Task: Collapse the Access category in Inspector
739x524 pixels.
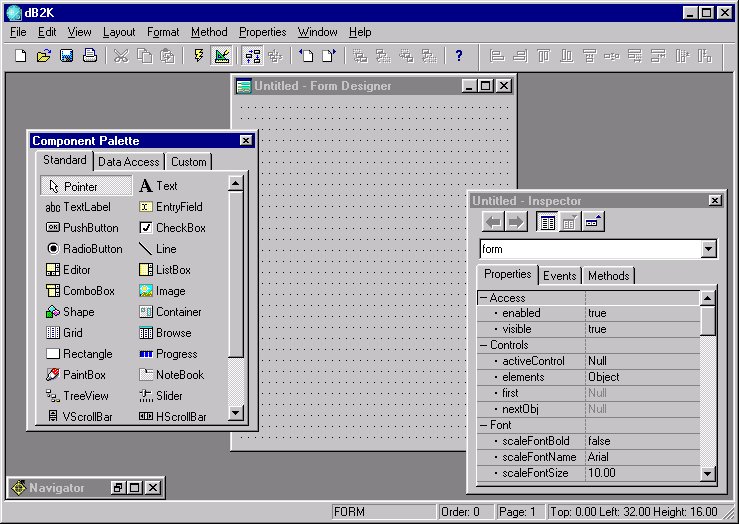Action: [484, 298]
